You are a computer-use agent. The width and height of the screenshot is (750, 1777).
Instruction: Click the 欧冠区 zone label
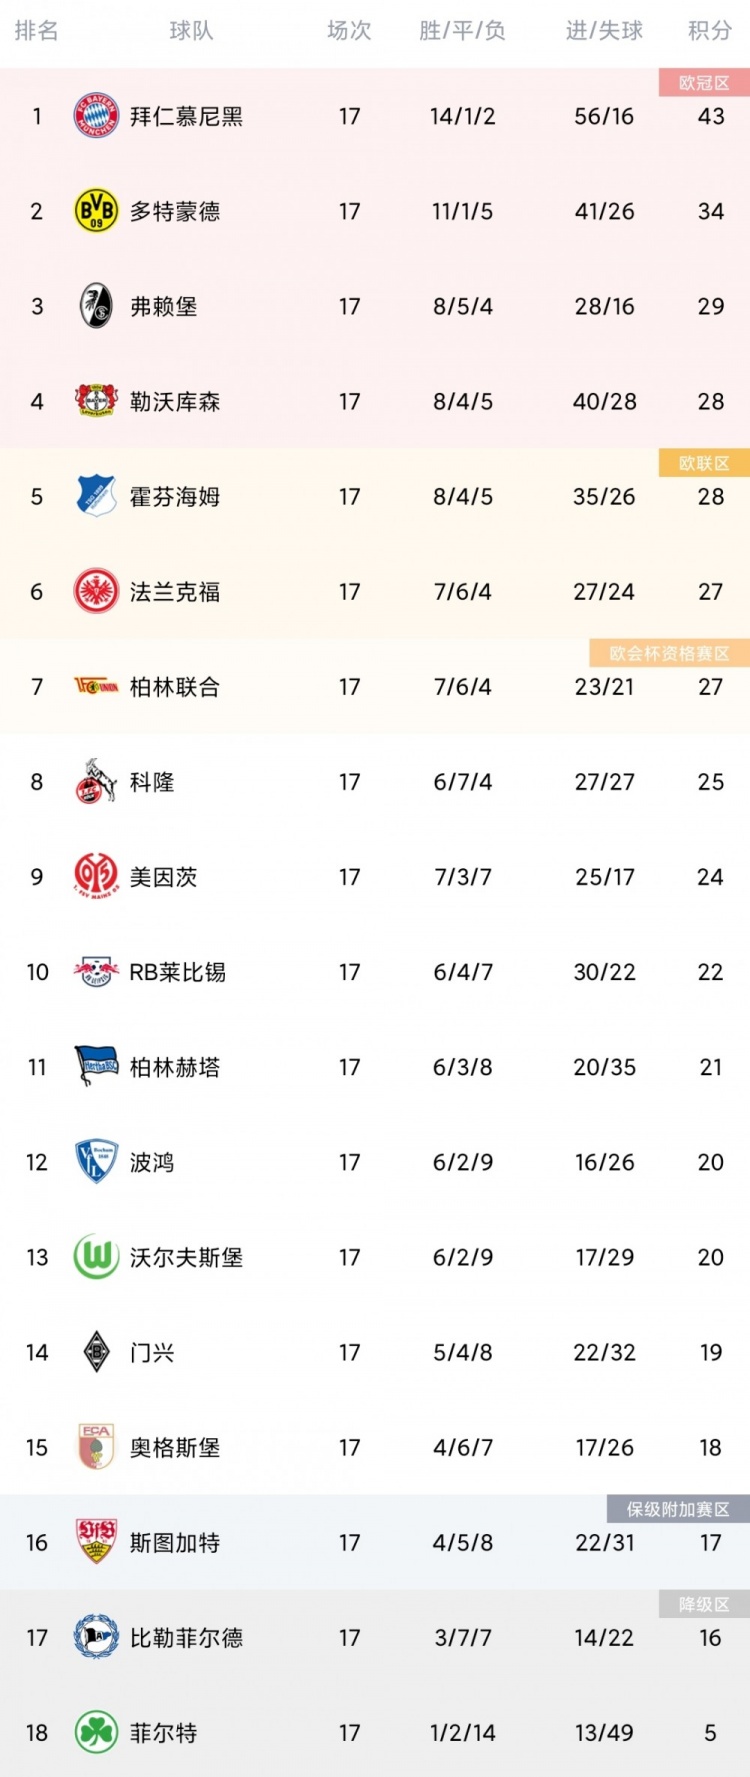point(704,83)
